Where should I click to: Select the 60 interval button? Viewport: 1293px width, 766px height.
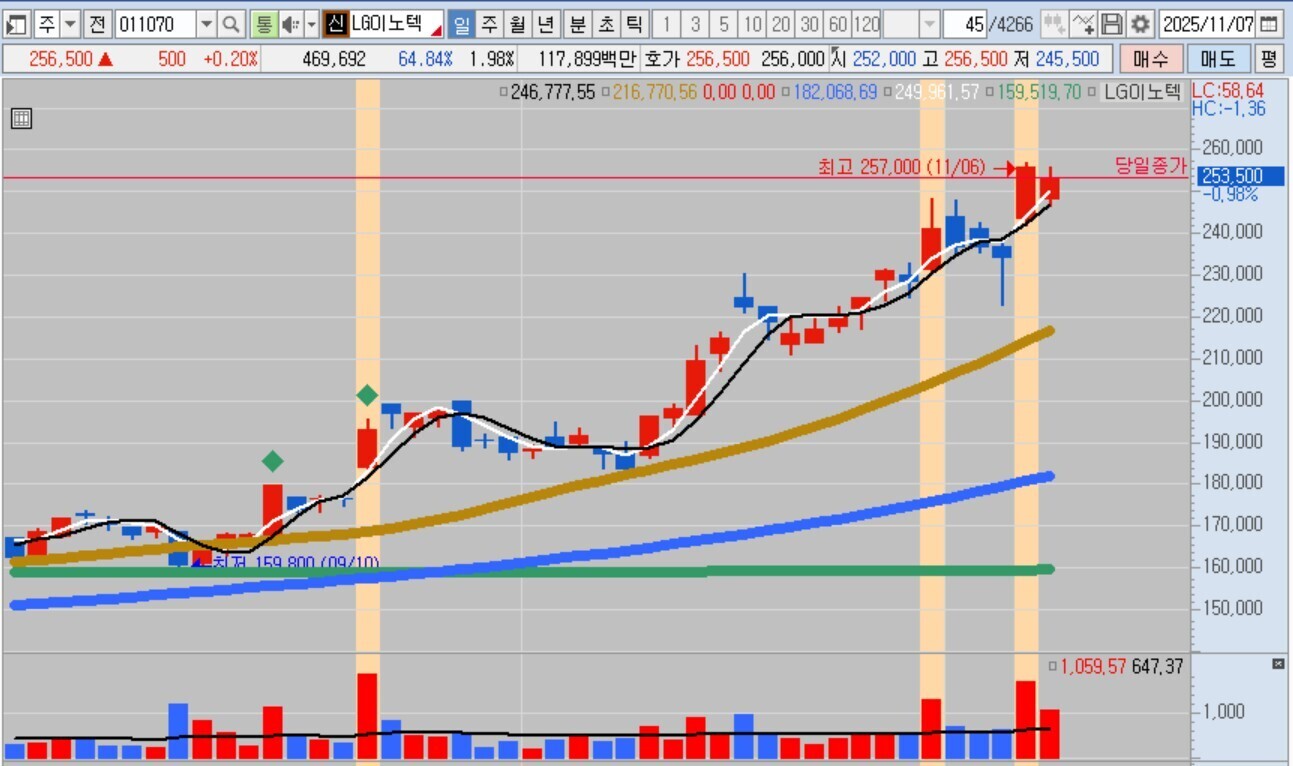pyautogui.click(x=838, y=23)
